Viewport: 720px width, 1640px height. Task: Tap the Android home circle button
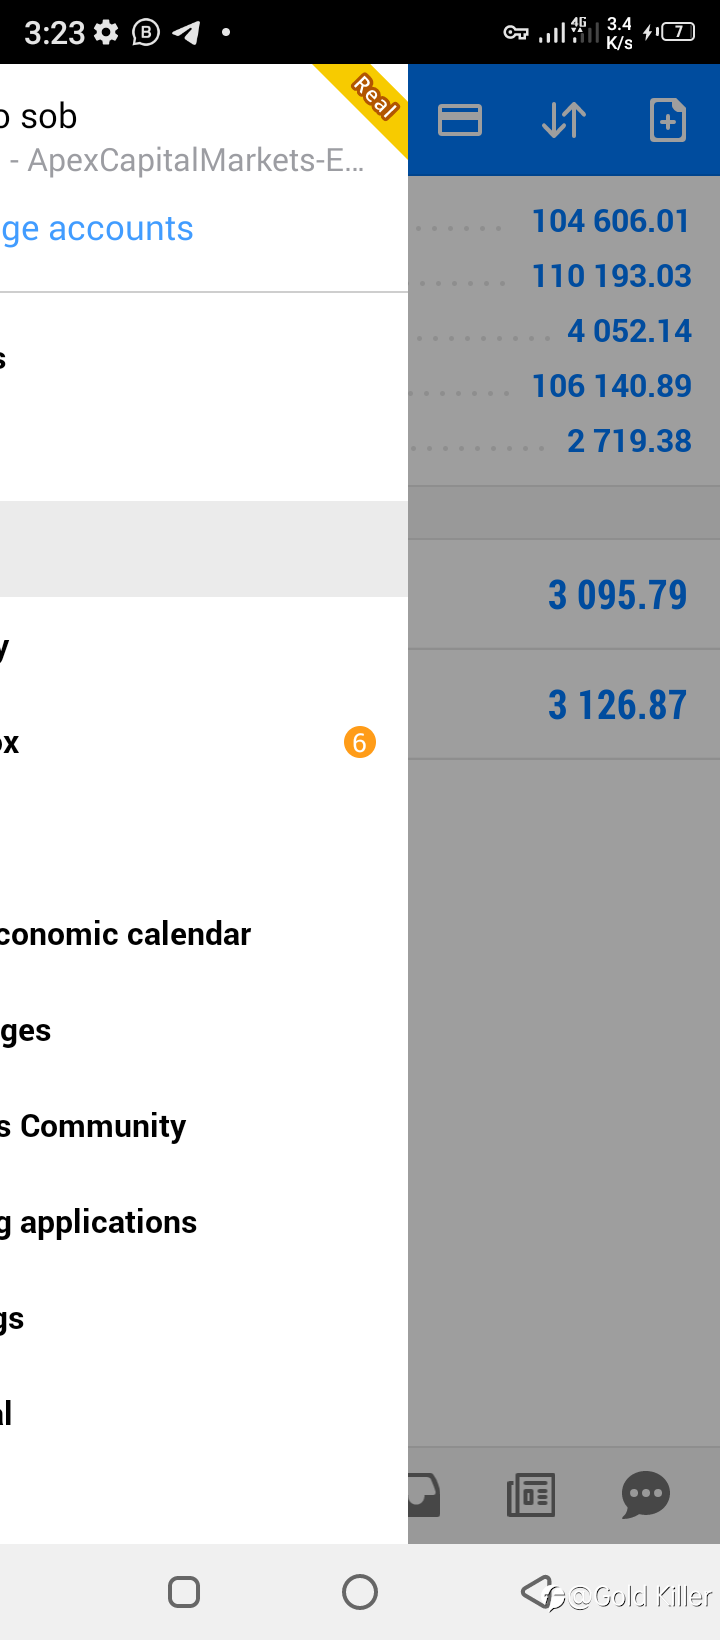click(x=360, y=1591)
